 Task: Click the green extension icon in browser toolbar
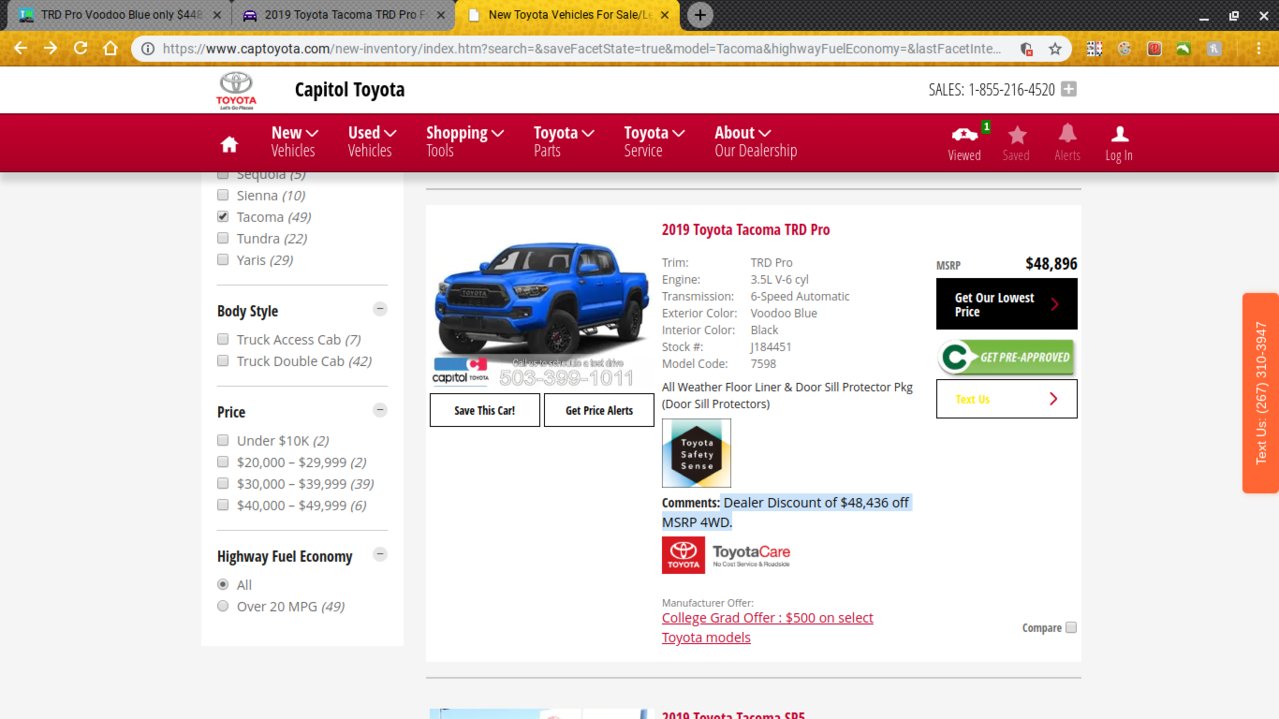click(1183, 48)
